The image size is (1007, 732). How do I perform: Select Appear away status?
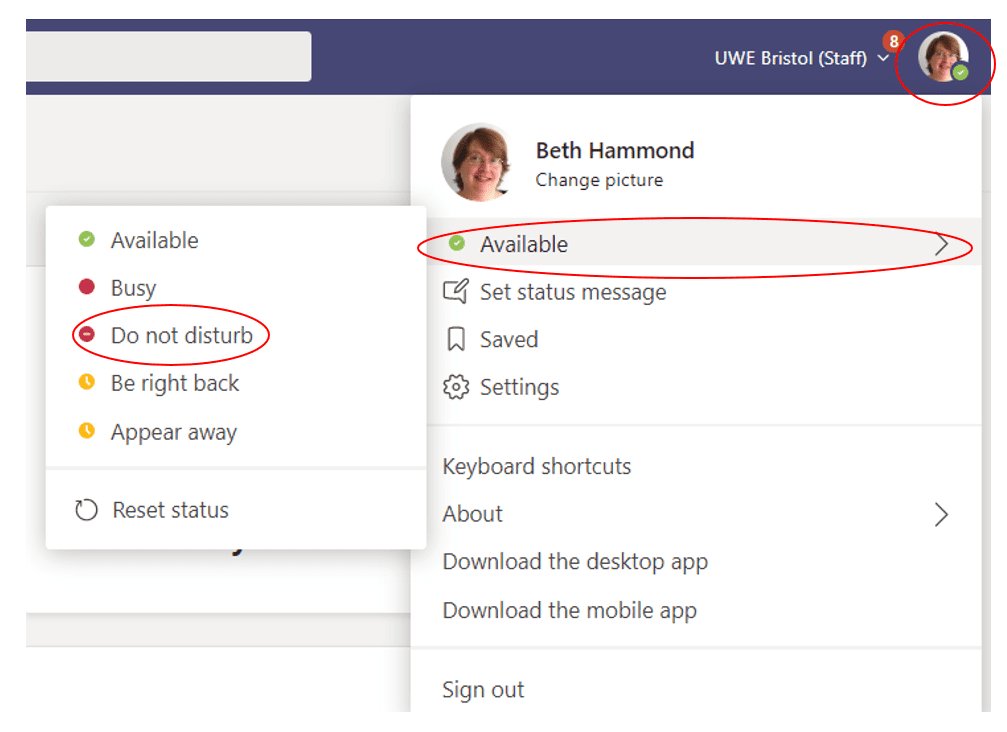(x=236, y=431)
